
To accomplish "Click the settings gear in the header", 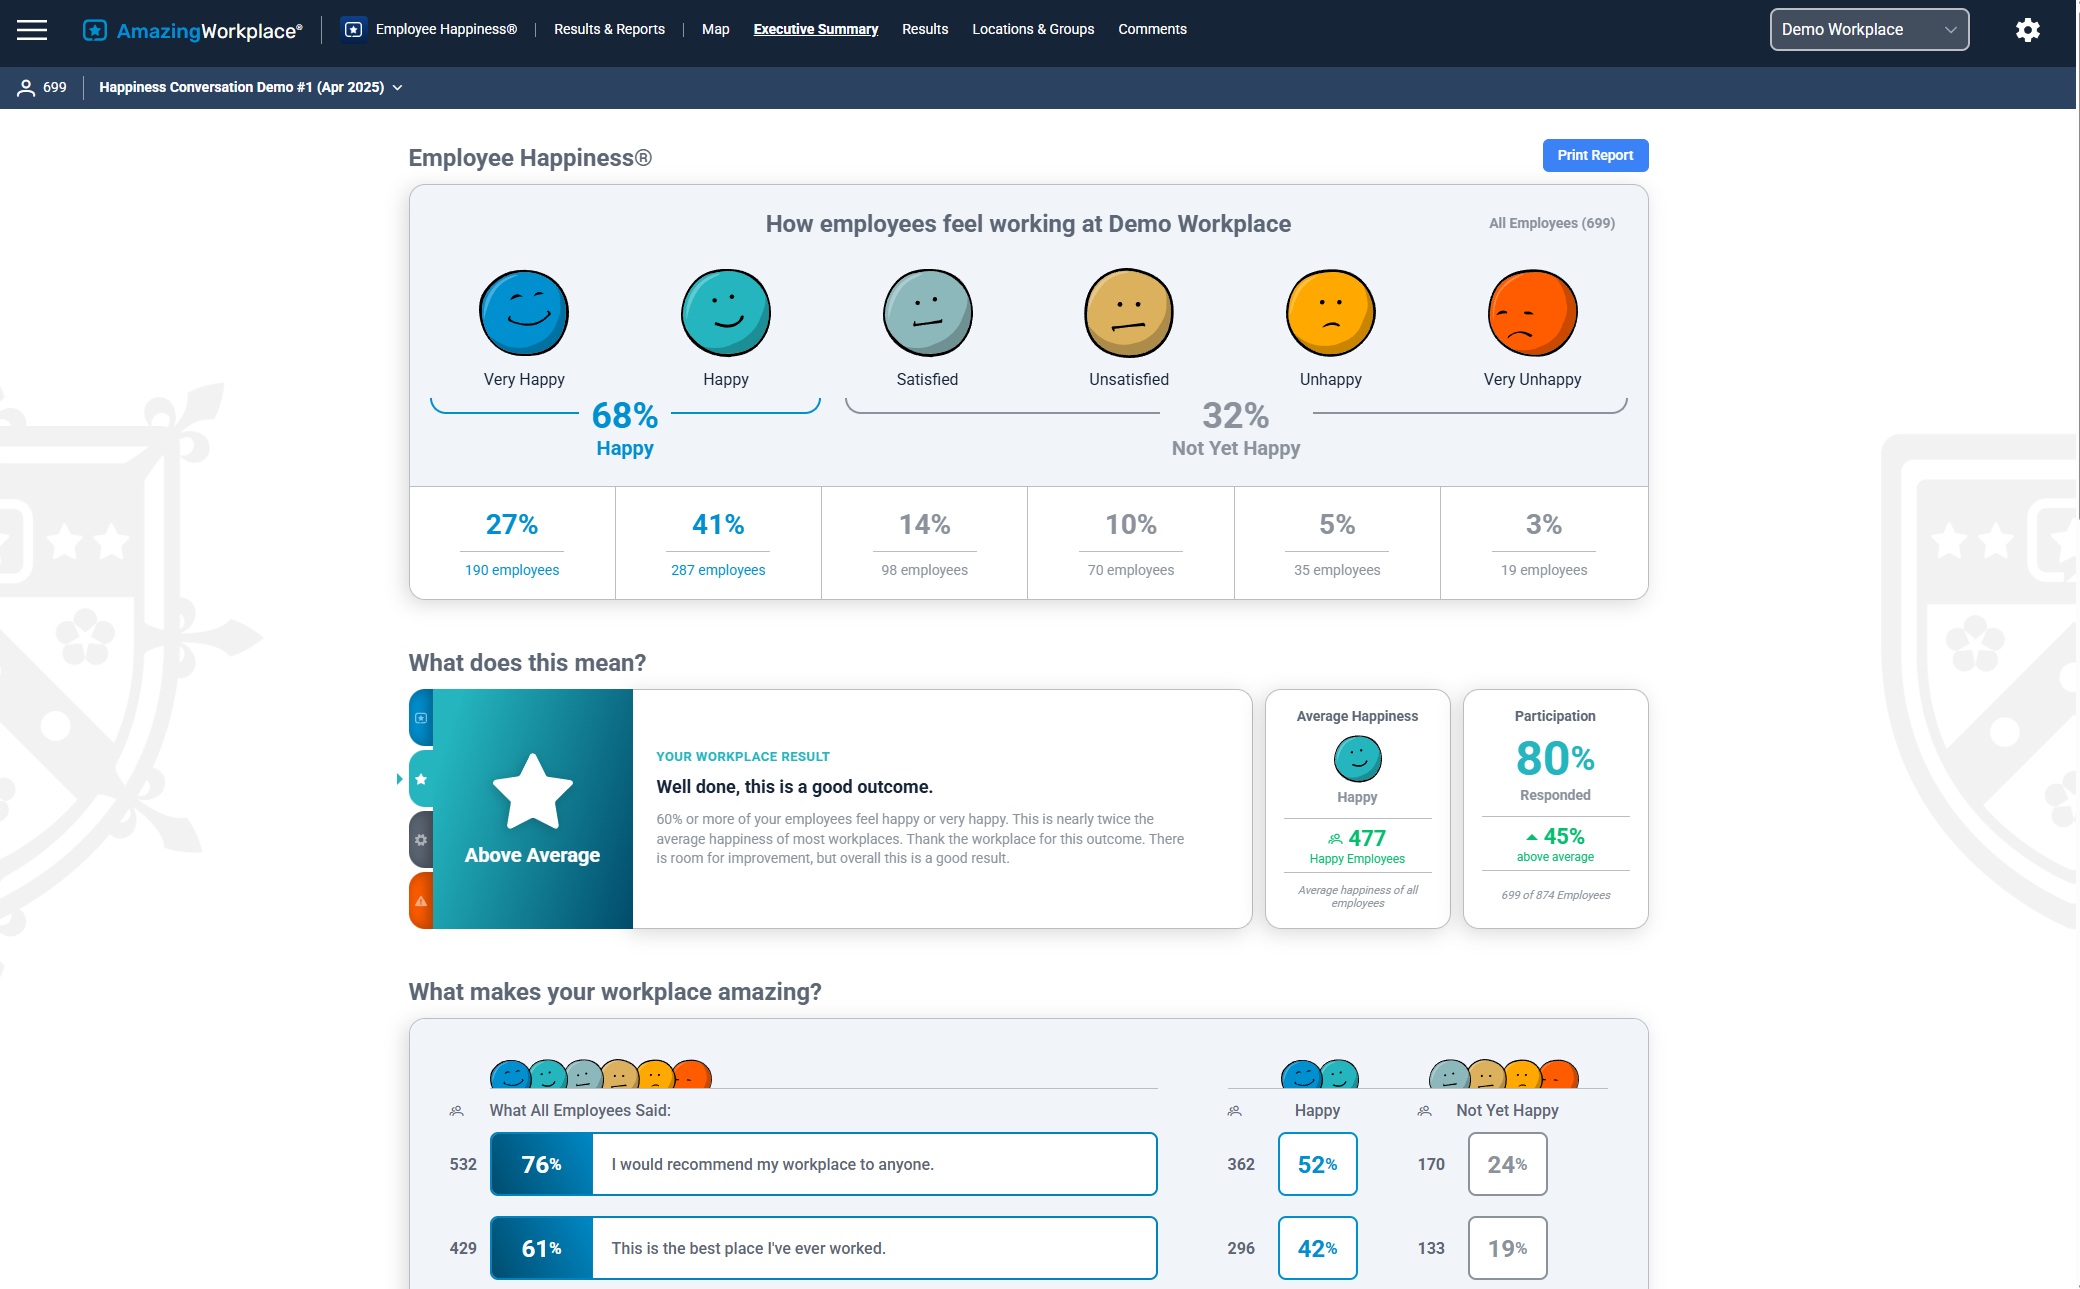I will 2027,30.
